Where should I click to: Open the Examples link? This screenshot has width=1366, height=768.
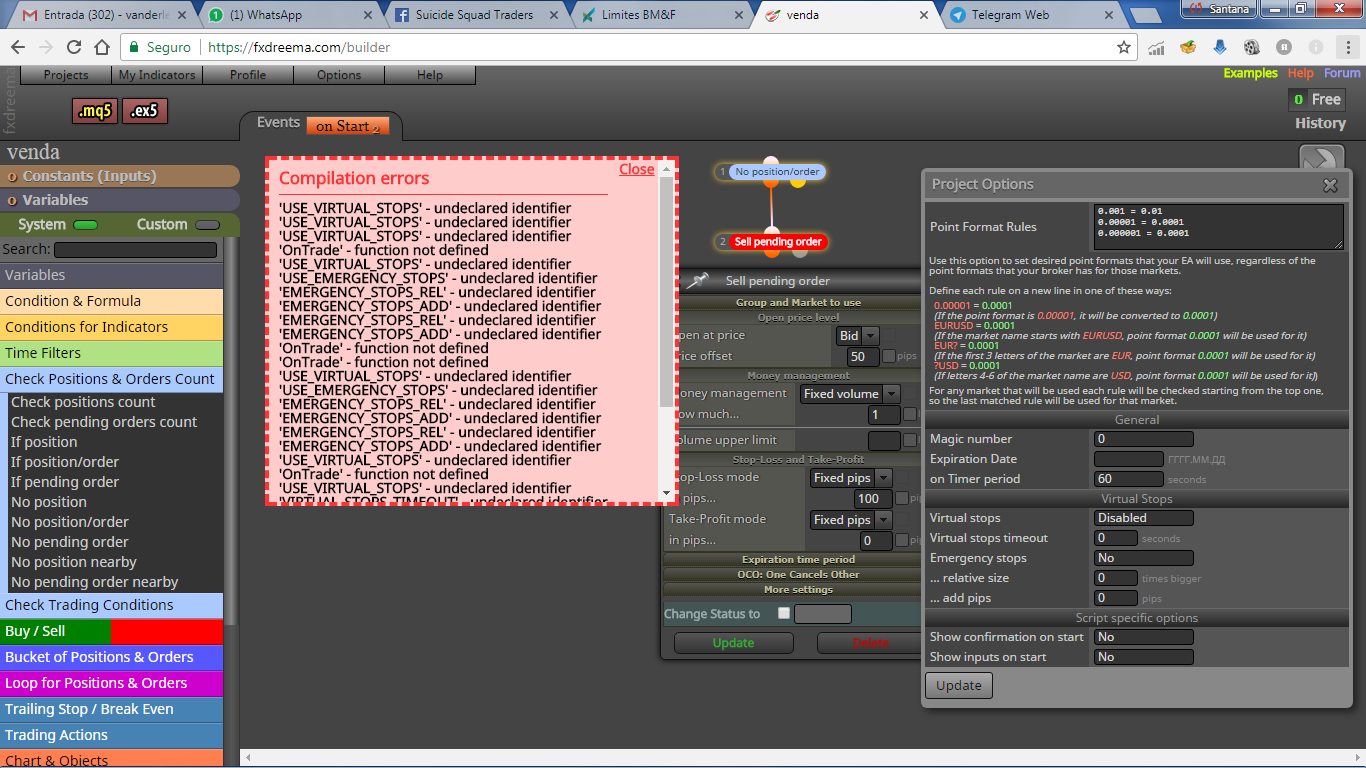point(1250,73)
